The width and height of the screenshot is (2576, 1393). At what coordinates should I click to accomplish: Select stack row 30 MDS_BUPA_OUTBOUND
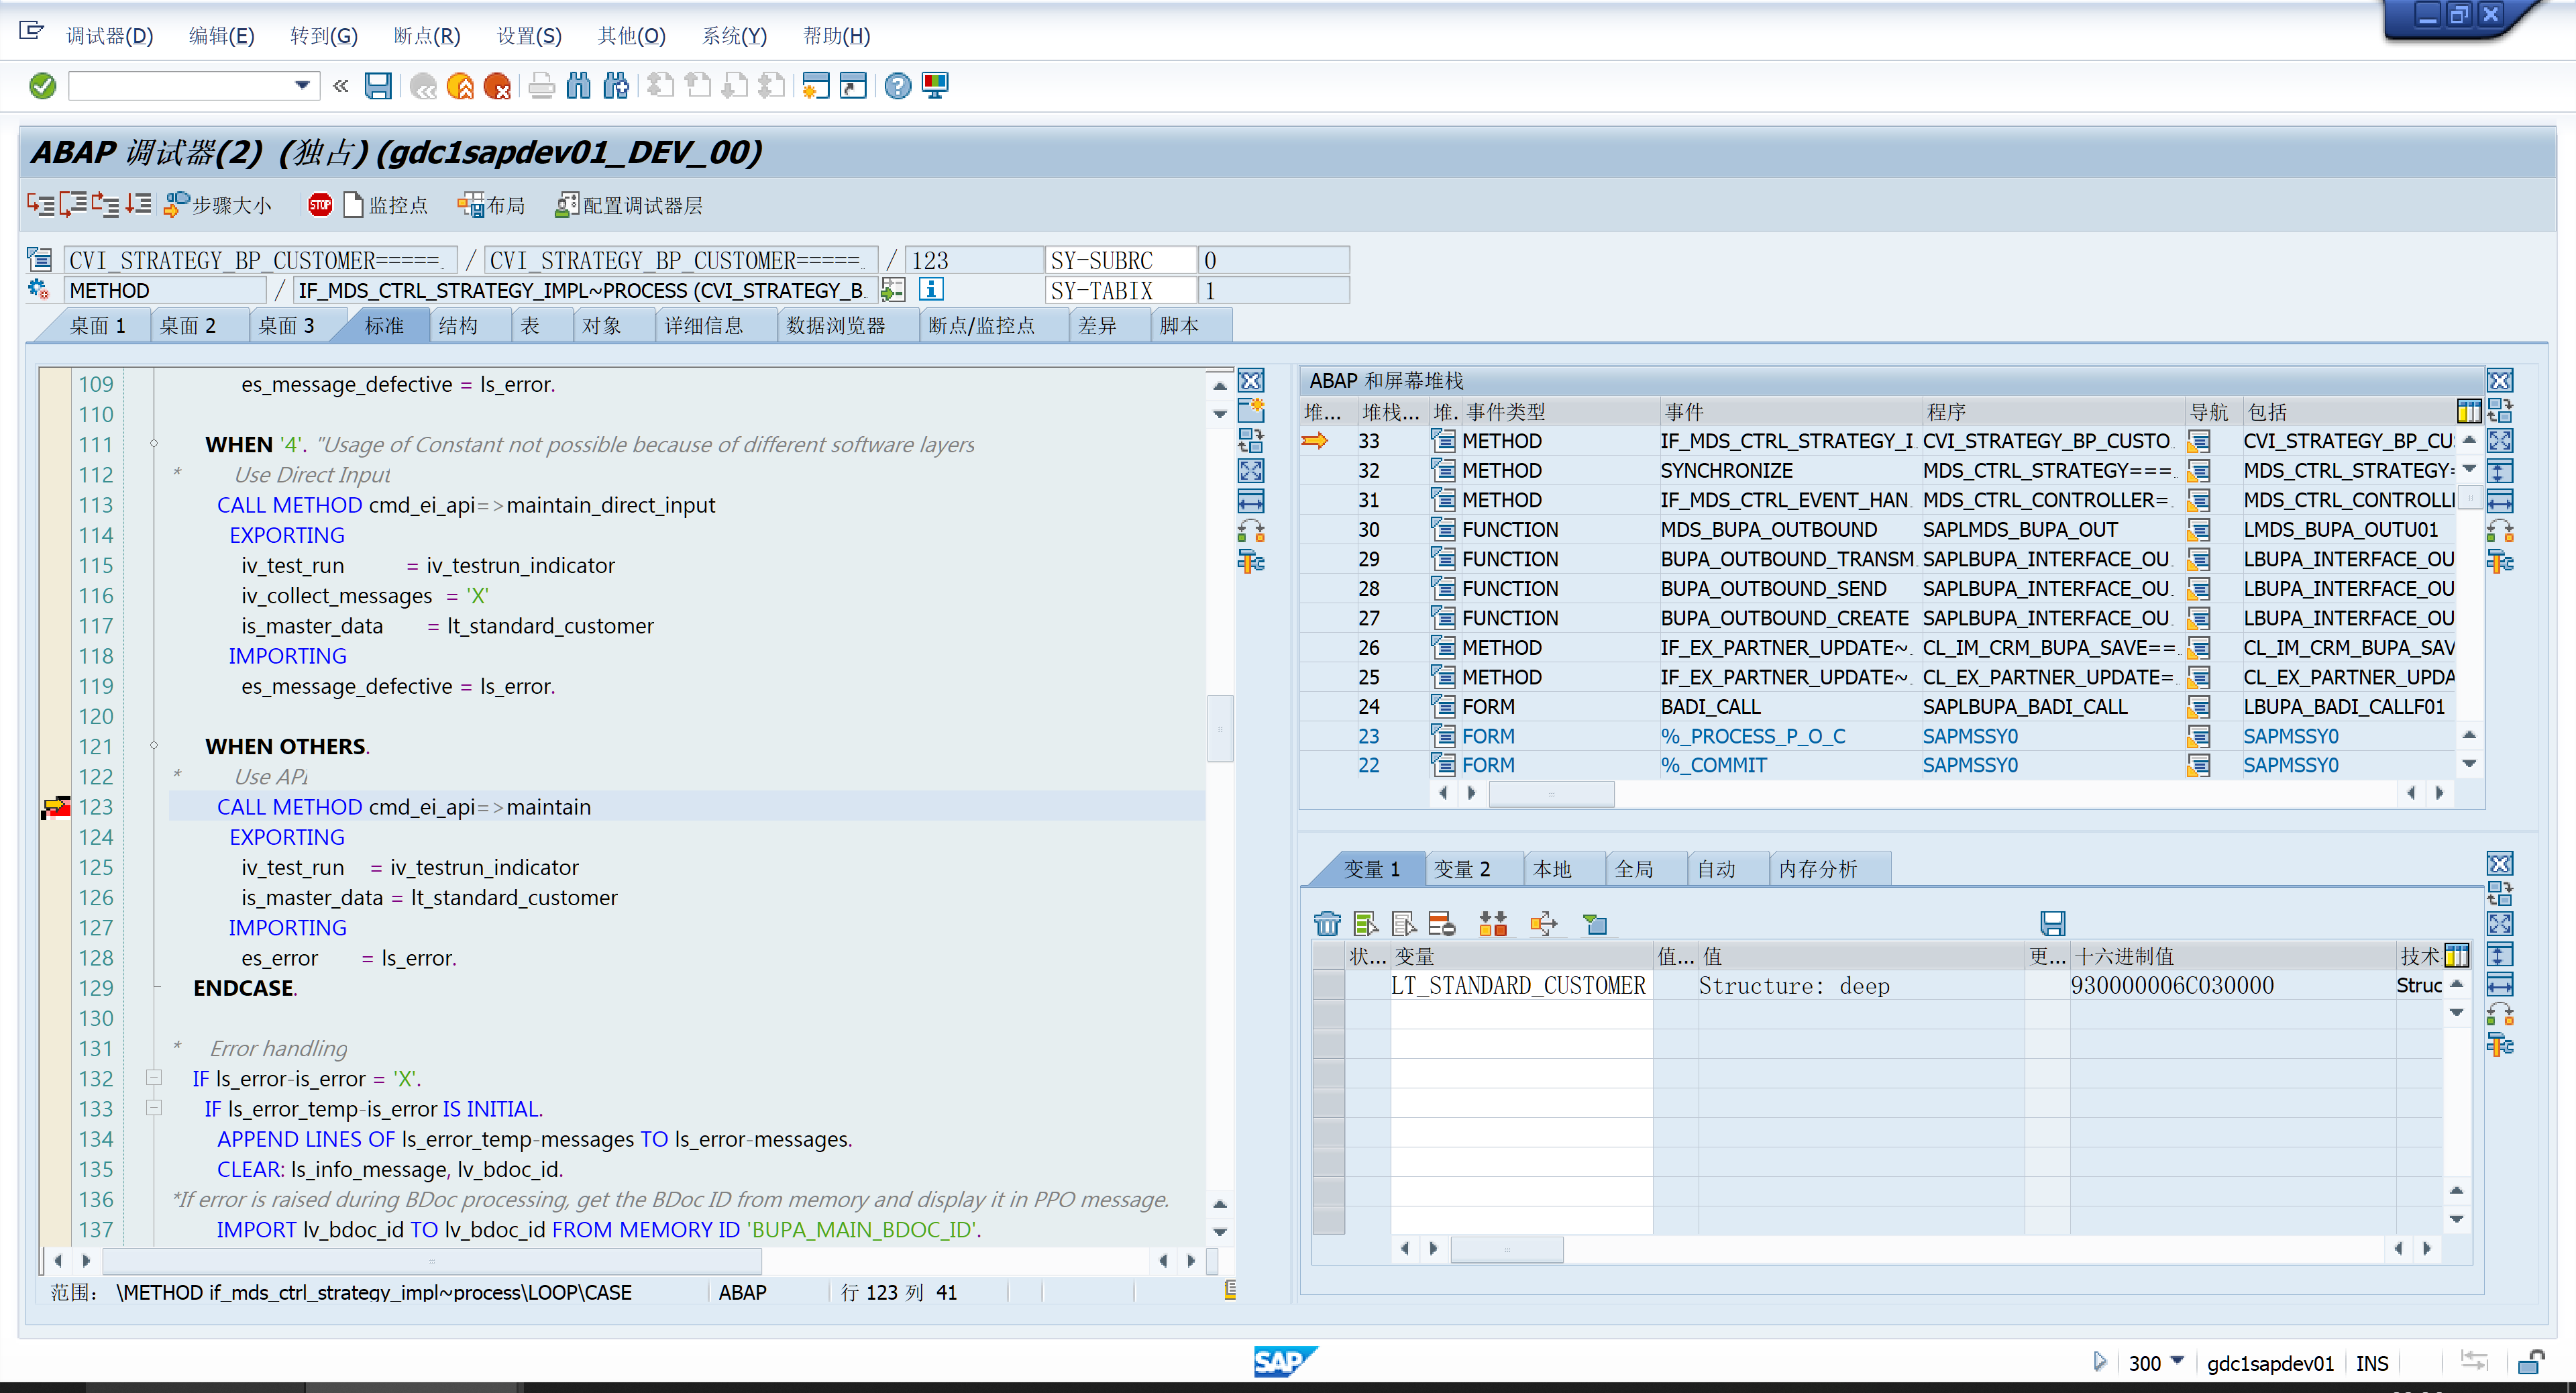1767,529
